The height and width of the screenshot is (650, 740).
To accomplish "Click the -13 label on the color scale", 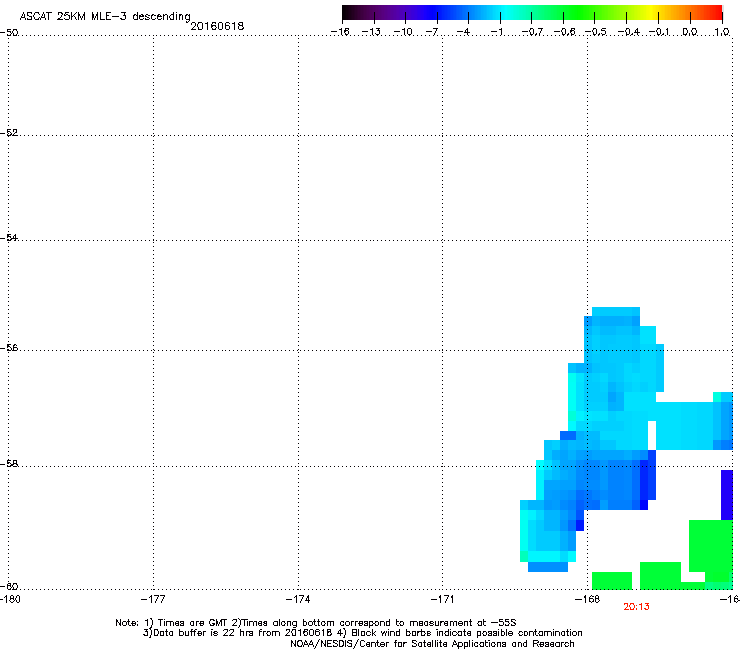I will click(371, 32).
